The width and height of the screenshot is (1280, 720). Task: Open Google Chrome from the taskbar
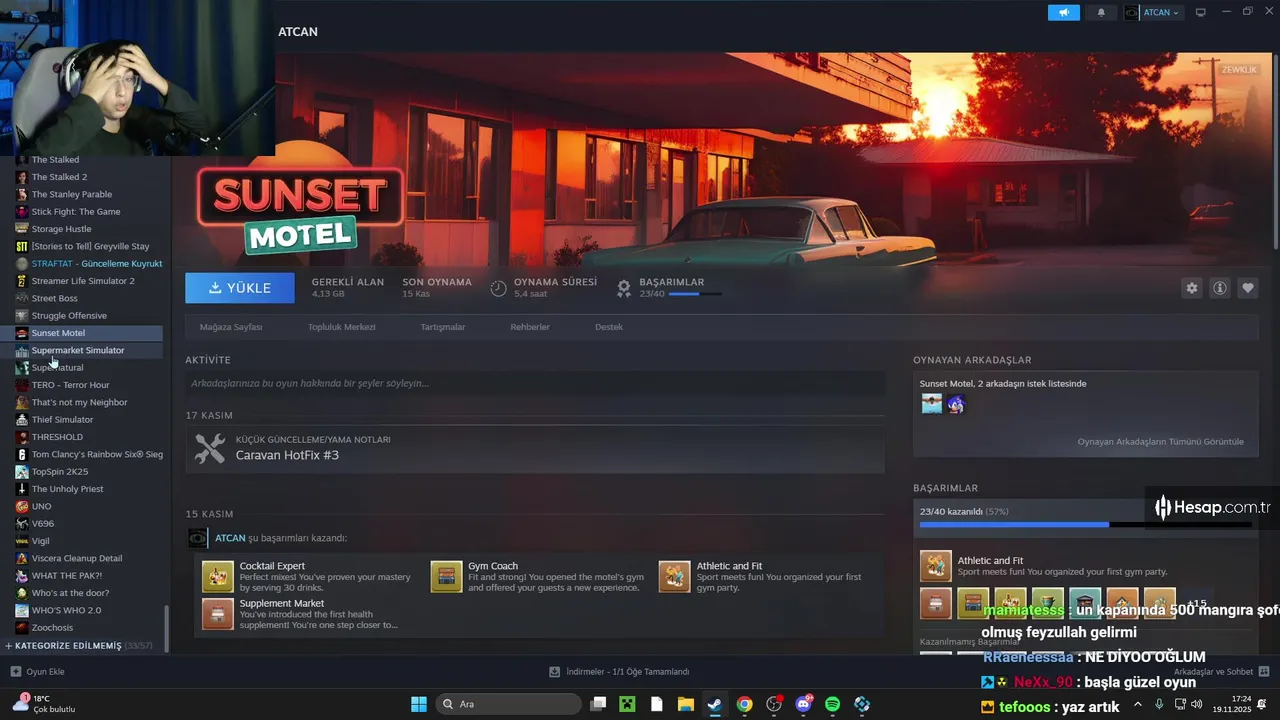tap(744, 704)
